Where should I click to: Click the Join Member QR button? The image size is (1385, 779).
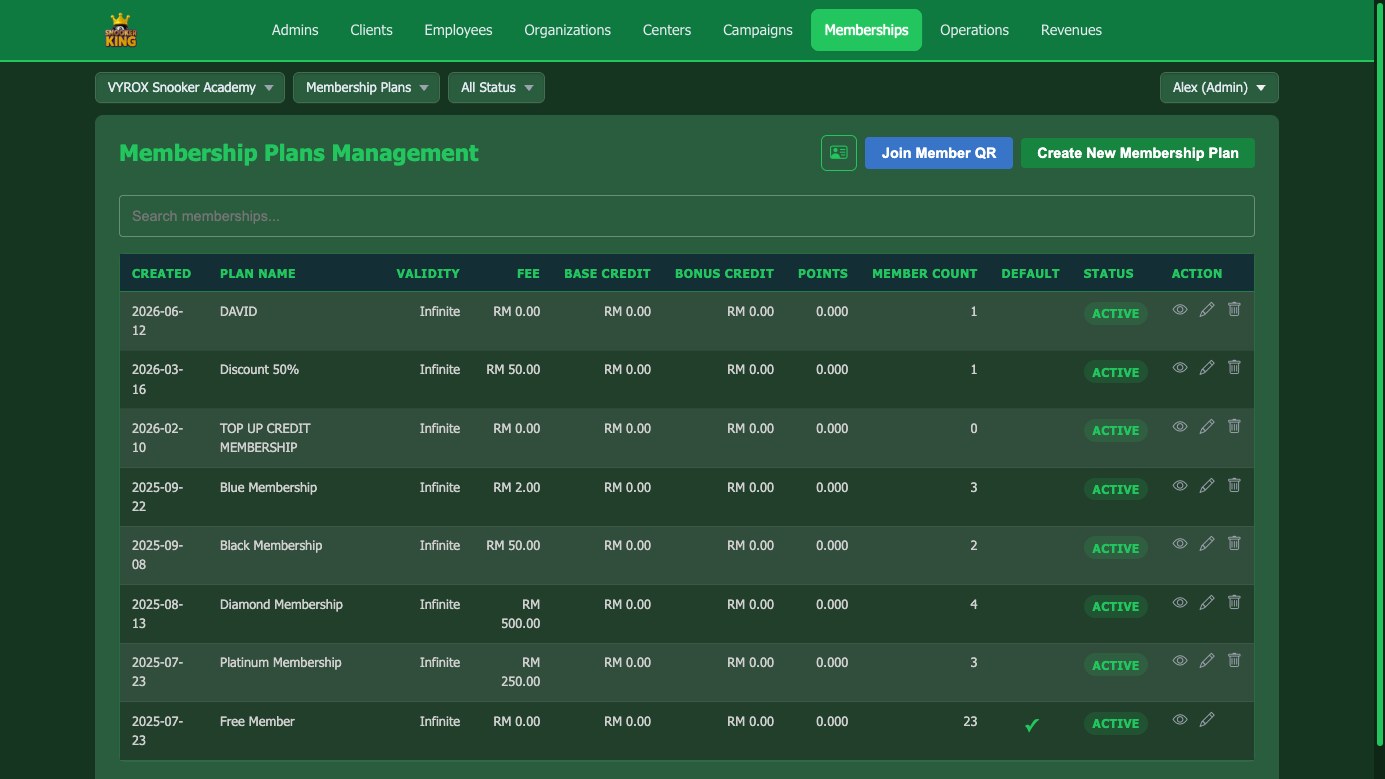point(939,153)
